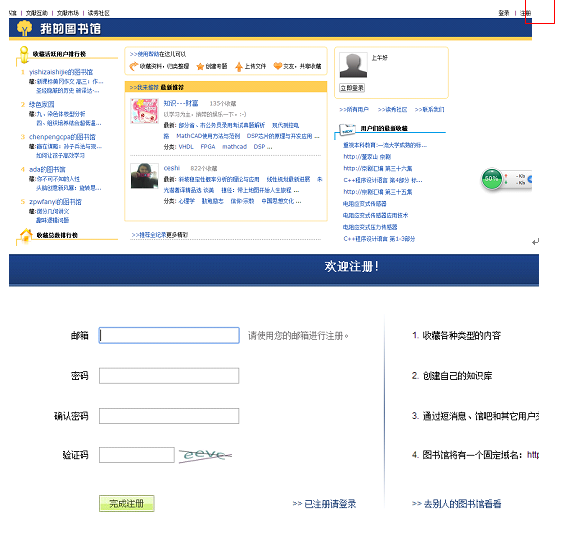
Task: Click the orange heart make-friends icon
Action: point(278,66)
